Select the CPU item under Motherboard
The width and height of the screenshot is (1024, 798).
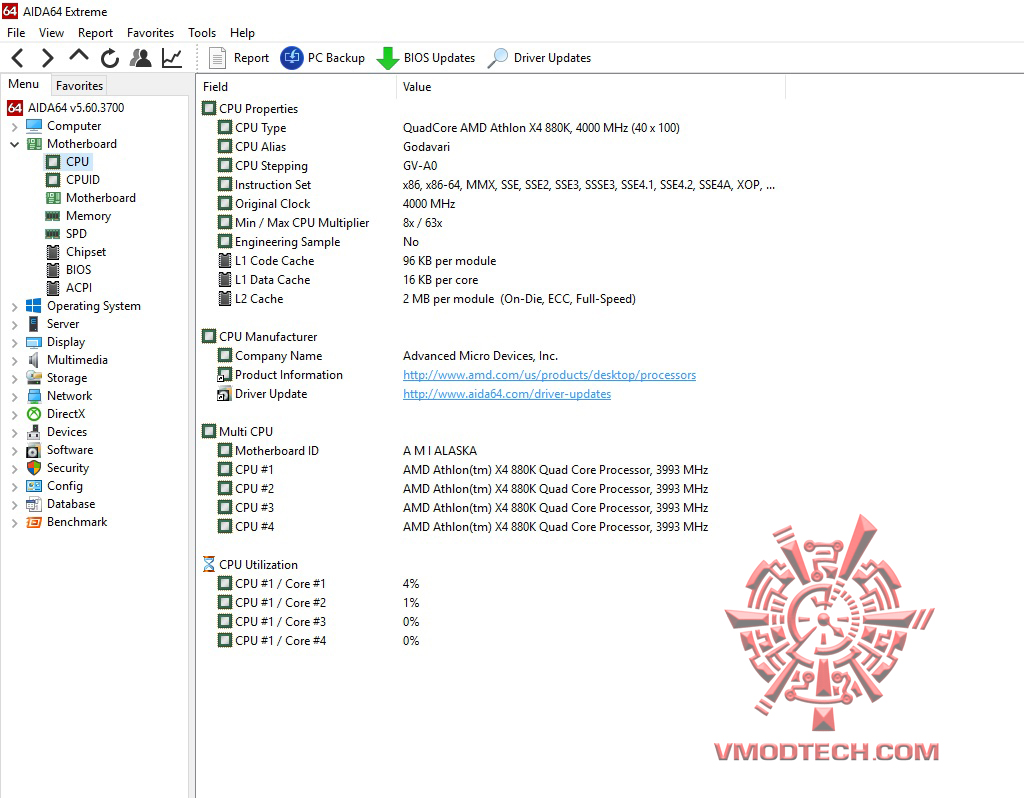(77, 161)
